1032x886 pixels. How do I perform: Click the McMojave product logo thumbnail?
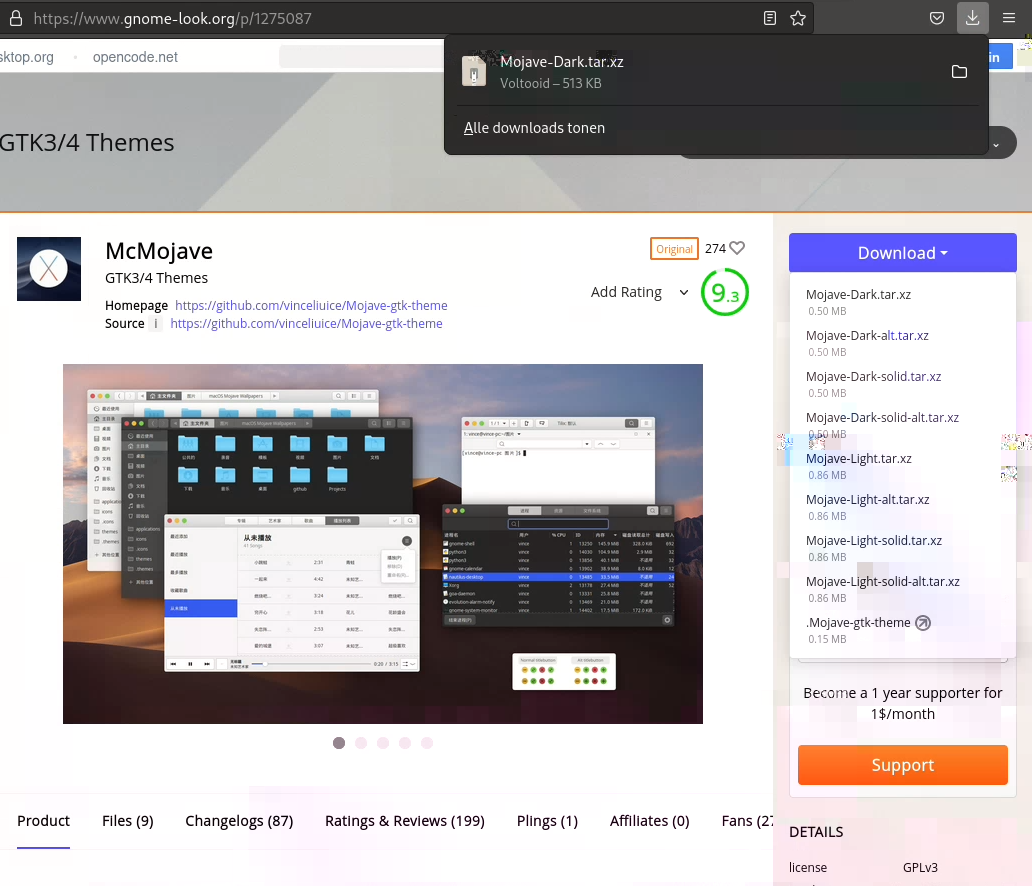coord(49,269)
